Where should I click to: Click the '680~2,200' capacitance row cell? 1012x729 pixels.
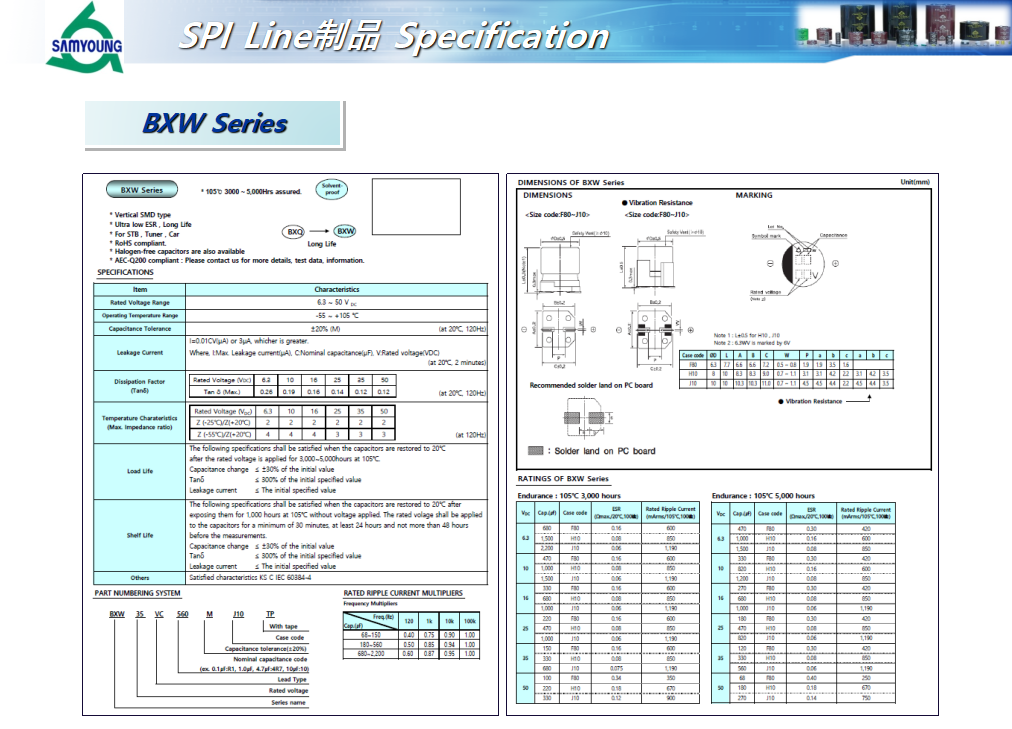pos(370,654)
